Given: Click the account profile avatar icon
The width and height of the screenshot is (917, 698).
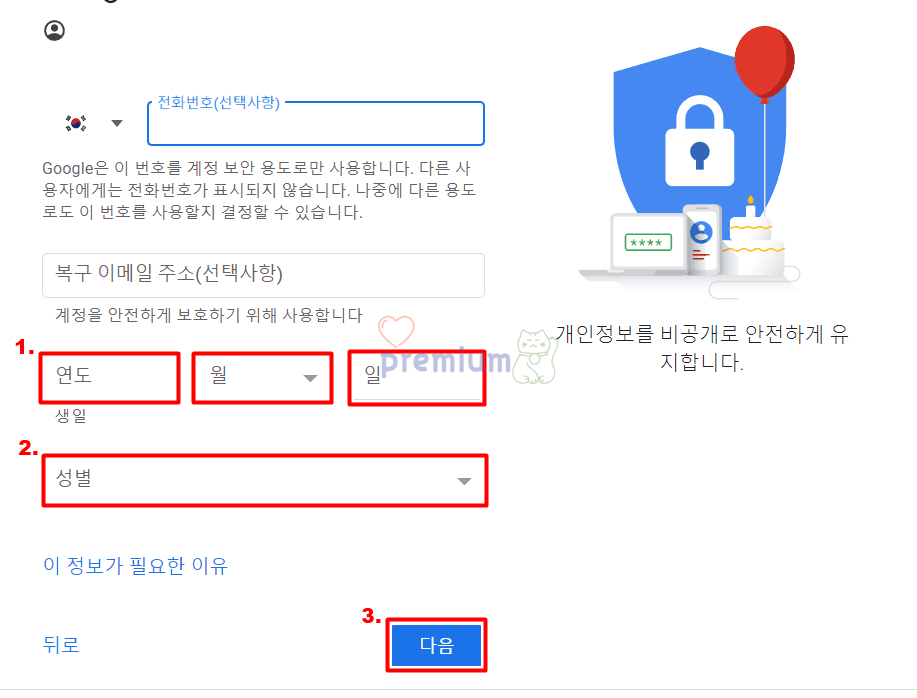Looking at the screenshot, I should (x=55, y=30).
